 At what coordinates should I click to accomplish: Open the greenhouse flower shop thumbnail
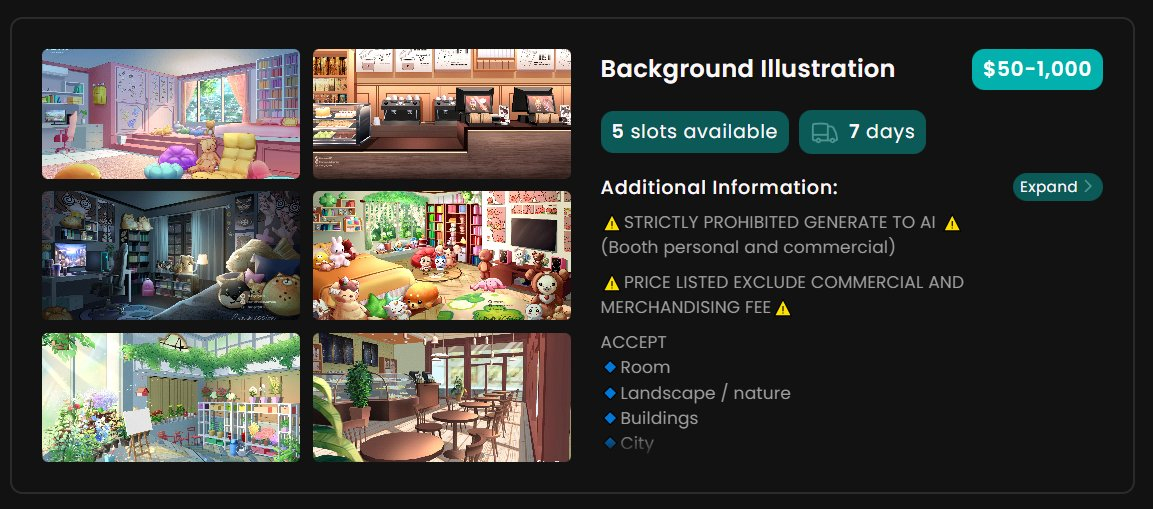click(x=171, y=397)
